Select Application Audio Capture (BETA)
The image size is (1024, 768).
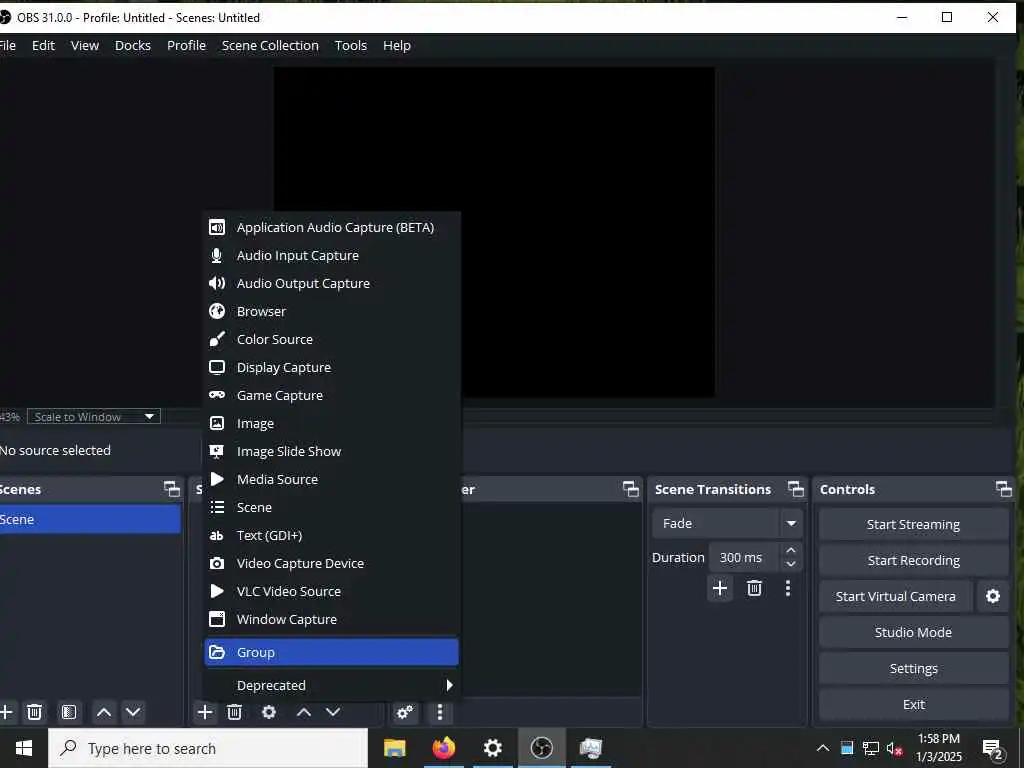[x=332, y=227]
